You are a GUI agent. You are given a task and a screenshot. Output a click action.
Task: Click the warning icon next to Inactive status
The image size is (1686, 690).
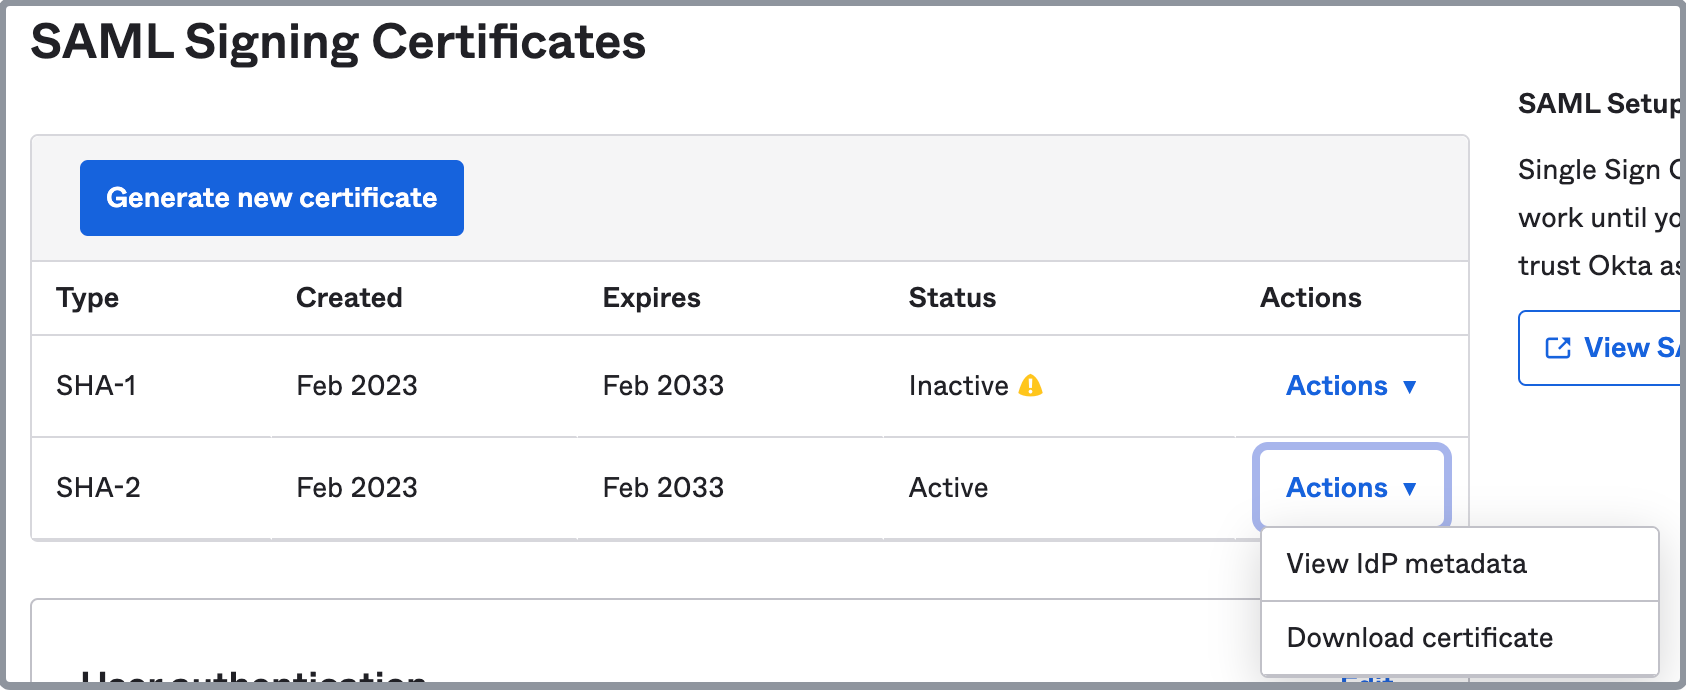[x=1031, y=385]
